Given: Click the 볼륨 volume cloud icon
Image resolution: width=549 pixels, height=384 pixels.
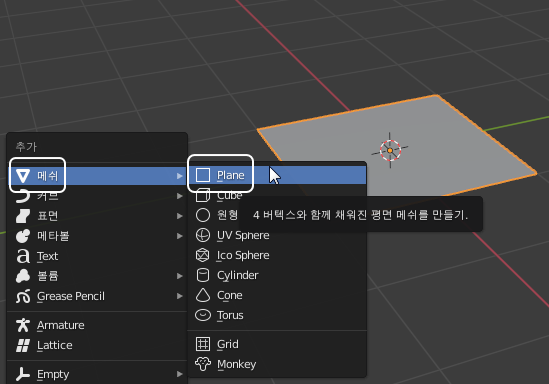Looking at the screenshot, I should (x=23, y=276).
